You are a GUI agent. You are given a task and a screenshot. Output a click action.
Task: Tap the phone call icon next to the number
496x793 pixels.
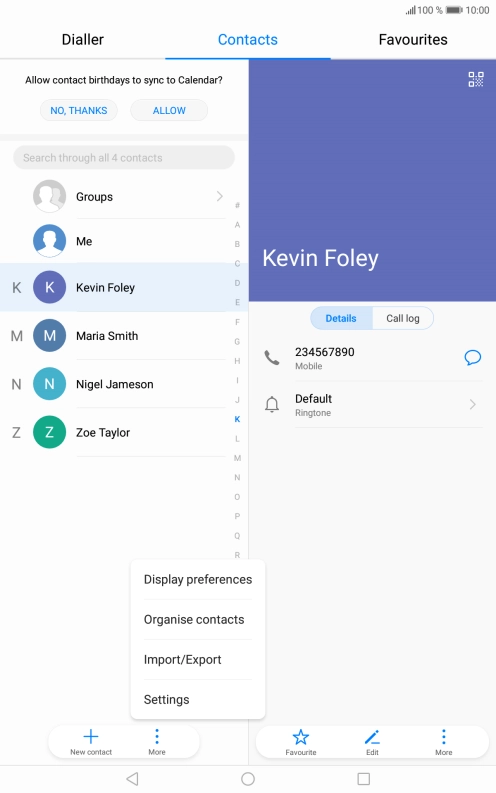click(x=272, y=358)
